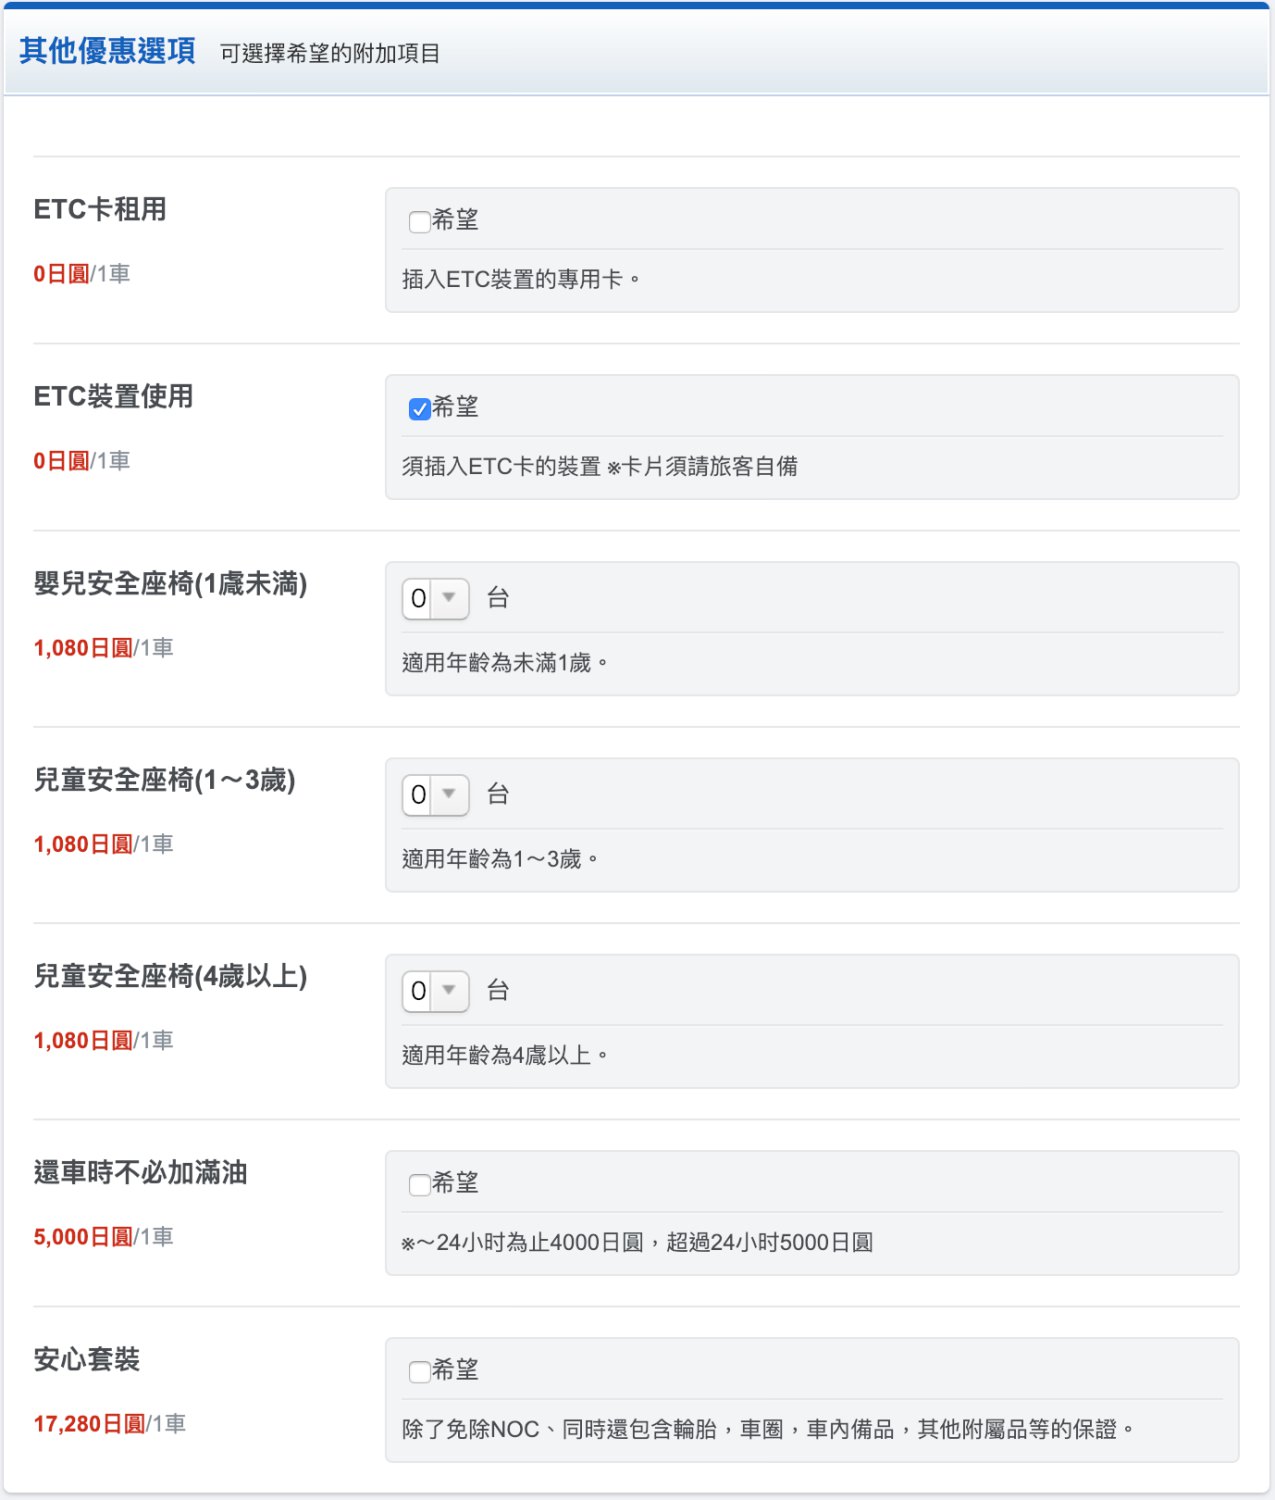1275x1500 pixels.
Task: Tick 還車時不必加滿油 希望 checkbox
Action: point(419,1185)
